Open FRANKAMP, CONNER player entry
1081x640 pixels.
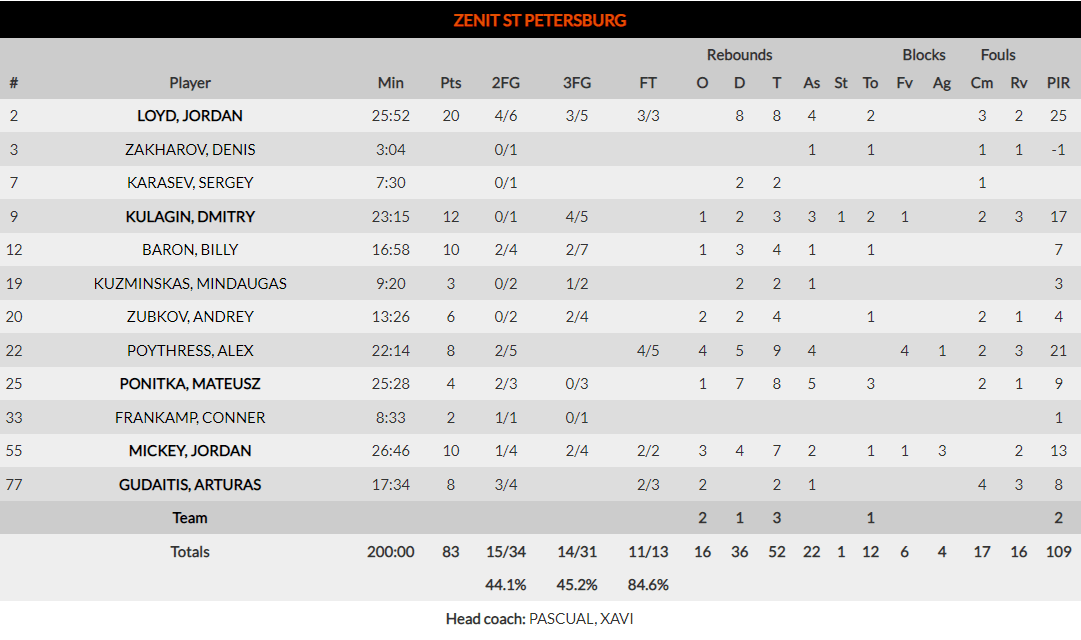click(190, 418)
